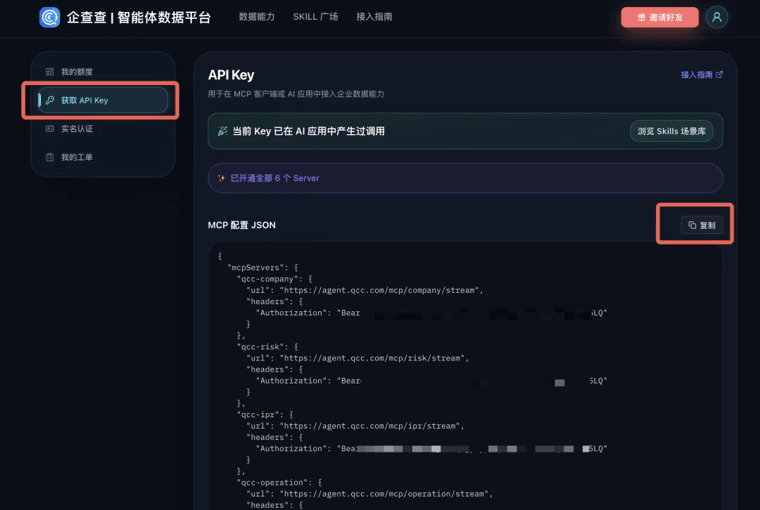The width and height of the screenshot is (760, 510).
Task: Go to SKILL 广场 tab
Action: coord(316,17)
